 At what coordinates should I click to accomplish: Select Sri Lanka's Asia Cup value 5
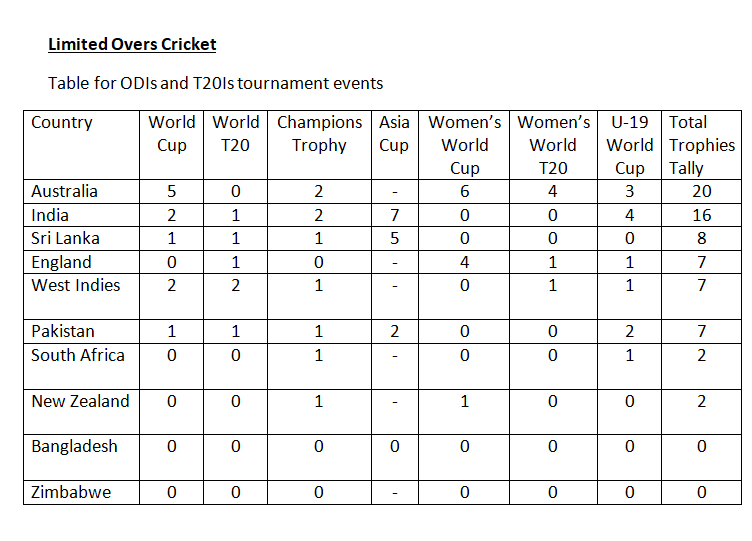click(x=394, y=239)
